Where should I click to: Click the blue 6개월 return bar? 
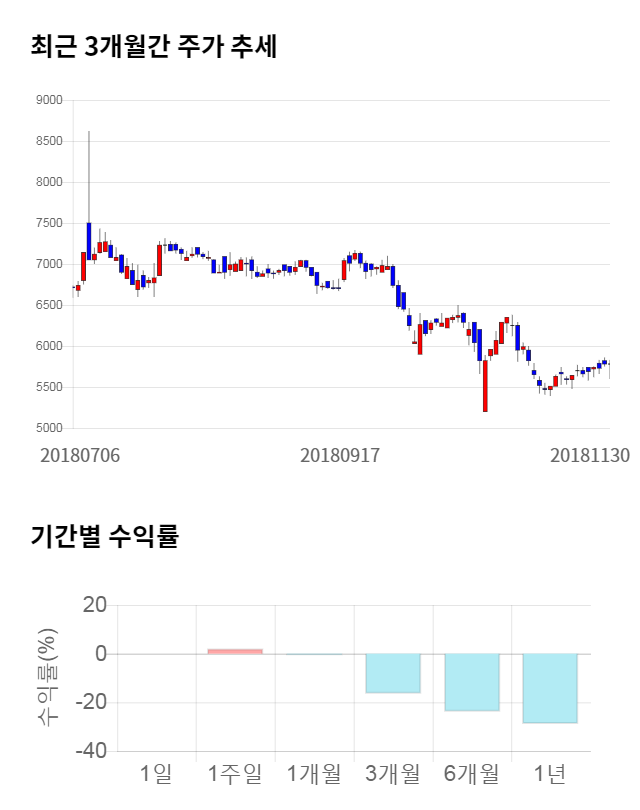pyautogui.click(x=472, y=682)
